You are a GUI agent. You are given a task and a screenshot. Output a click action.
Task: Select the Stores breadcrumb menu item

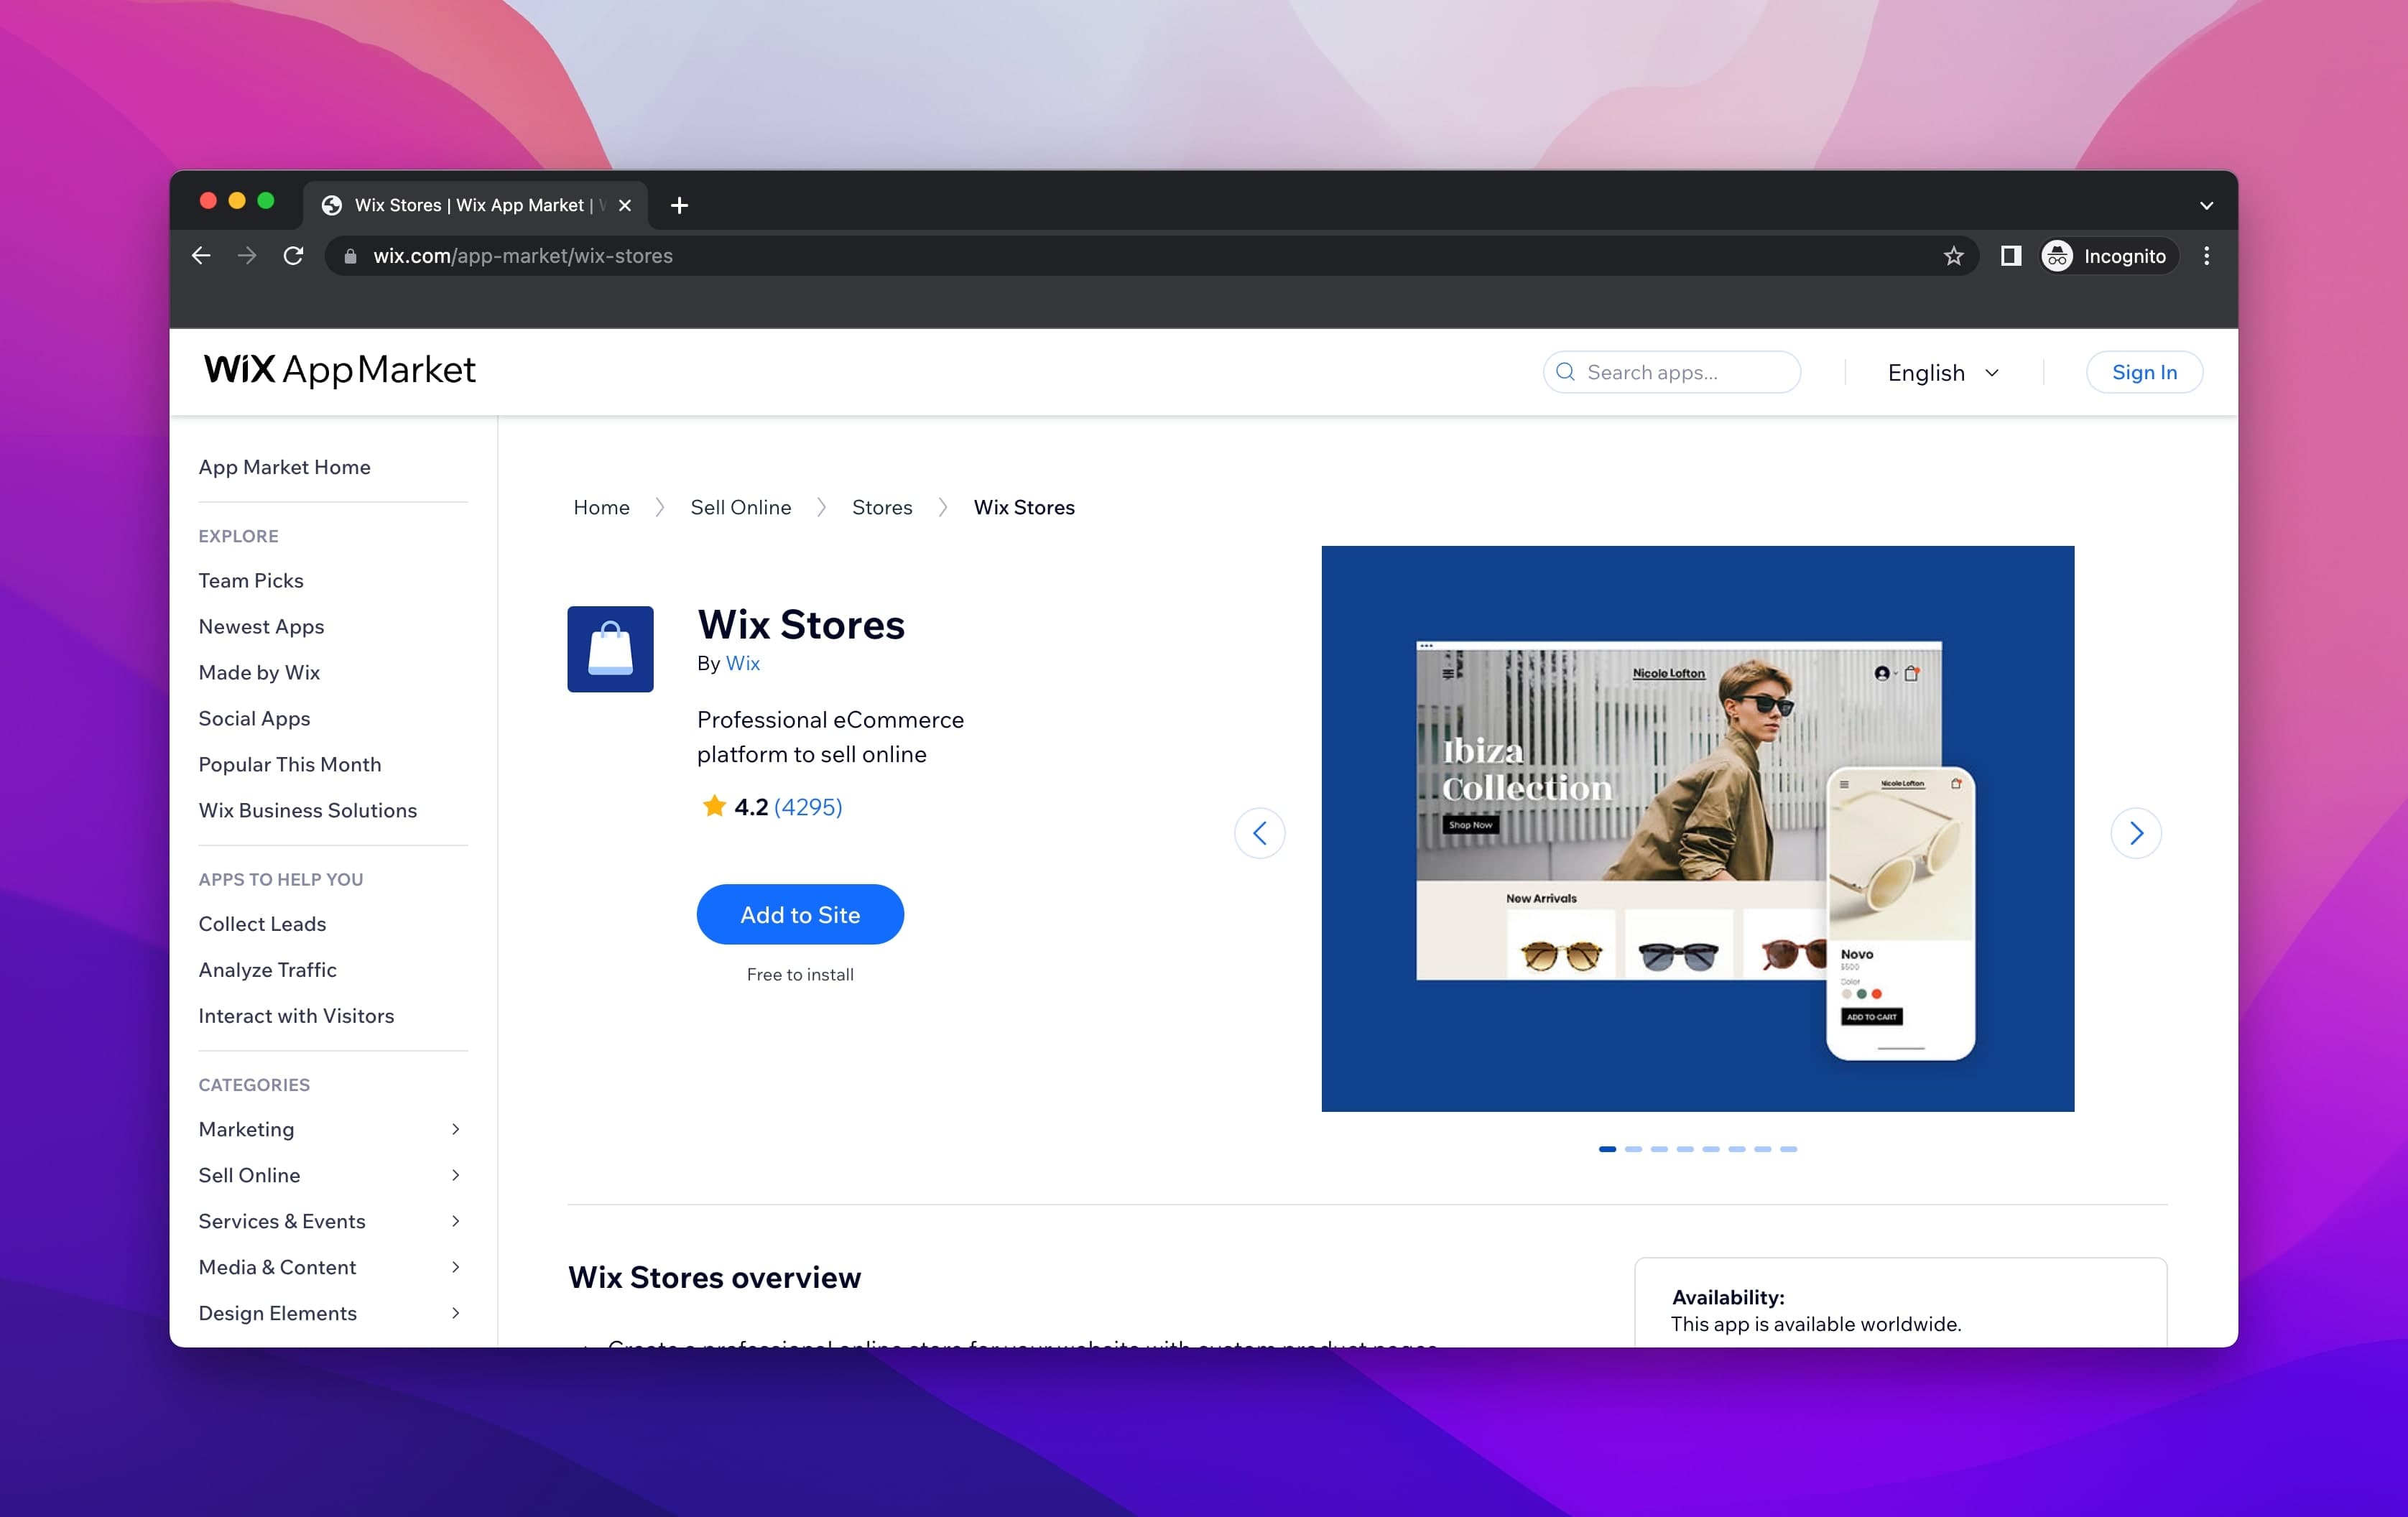(881, 507)
